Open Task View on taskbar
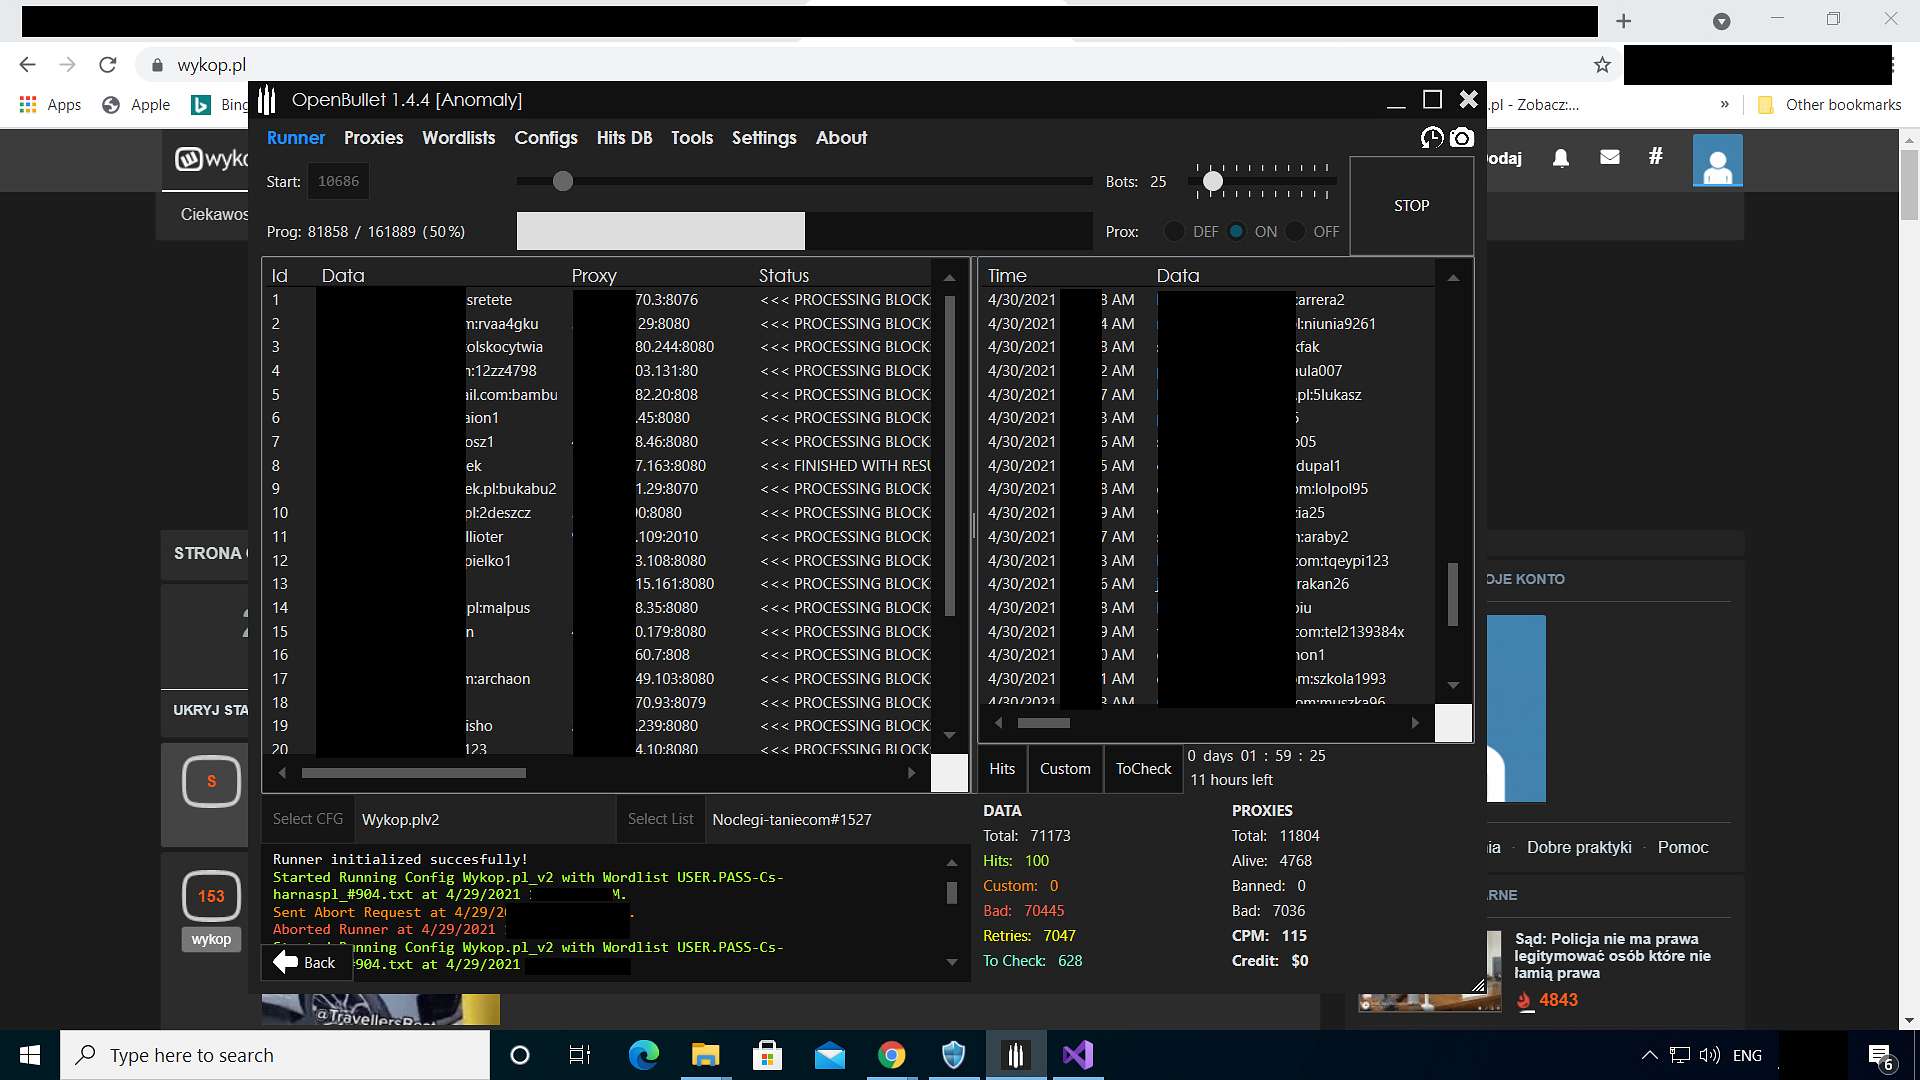 tap(580, 1055)
